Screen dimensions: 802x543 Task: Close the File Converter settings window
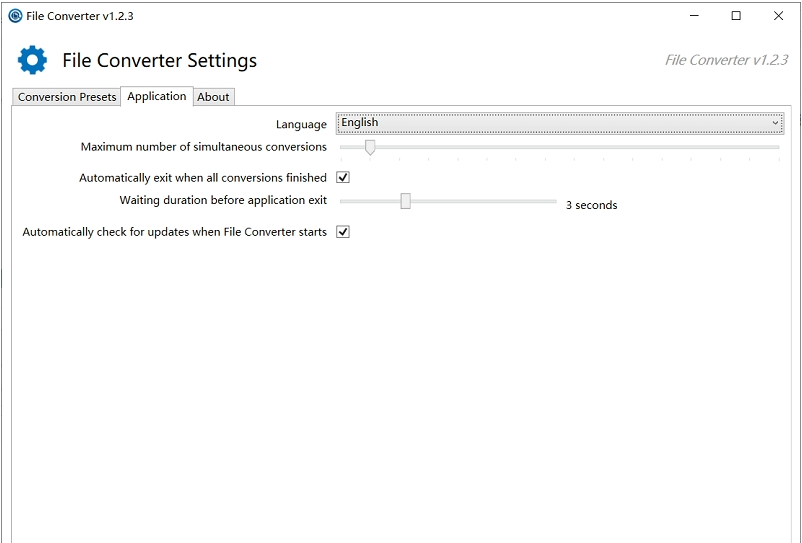(778, 16)
